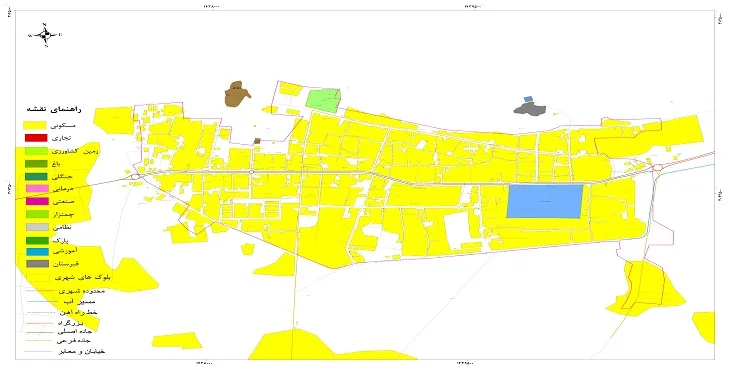This screenshot has width=730, height=370.
Task: Click the legend label جاده فرعی
Action: click(x=74, y=341)
